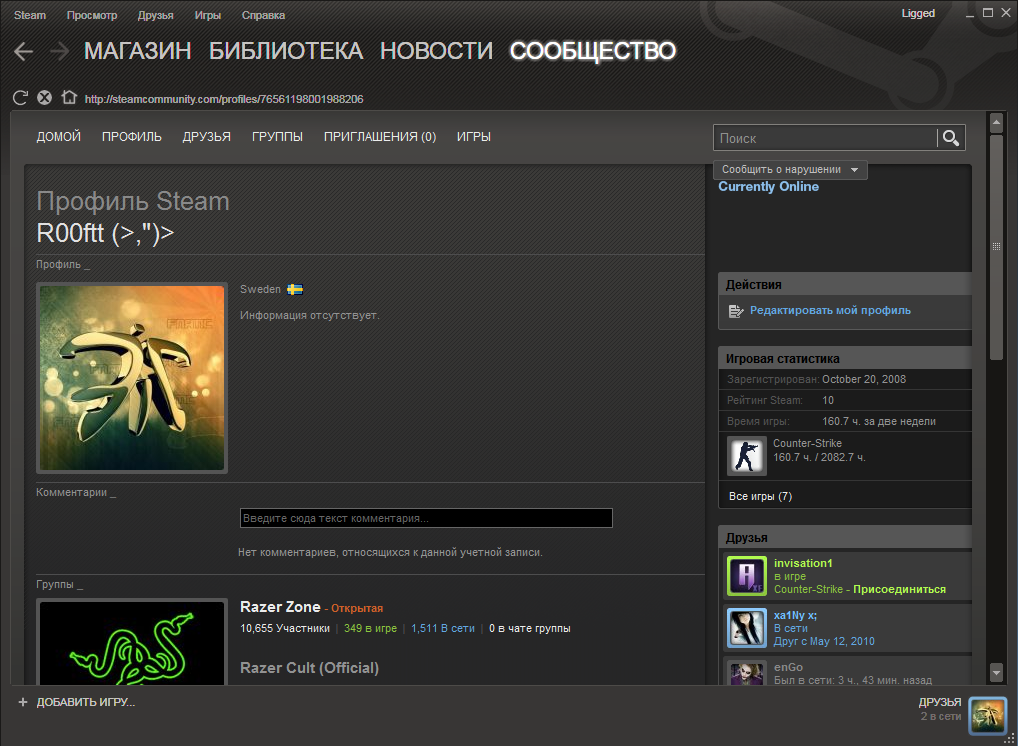The height and width of the screenshot is (746, 1018).
Task: Click the Sweden flag icon
Action: point(295,290)
